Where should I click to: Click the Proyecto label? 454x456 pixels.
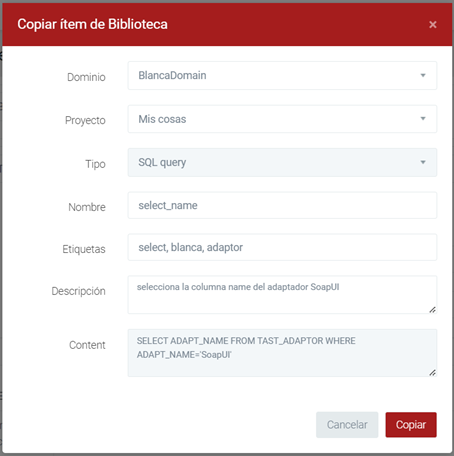pos(85,120)
